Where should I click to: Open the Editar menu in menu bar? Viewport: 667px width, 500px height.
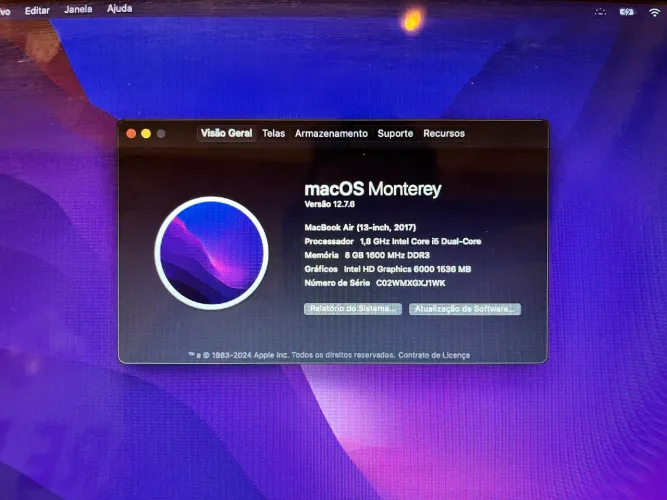coord(37,10)
